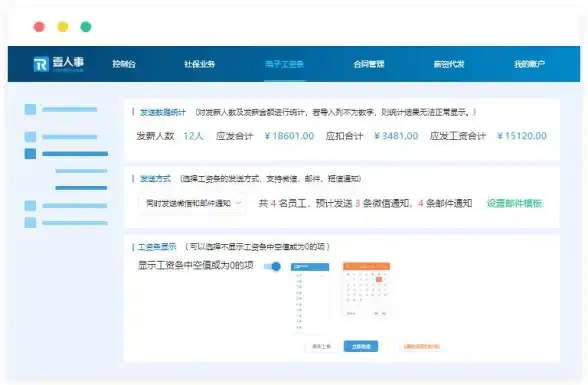Screen dimensions: 588x385
Task: Click the 发送数据统计 section heading
Action: (x=163, y=112)
